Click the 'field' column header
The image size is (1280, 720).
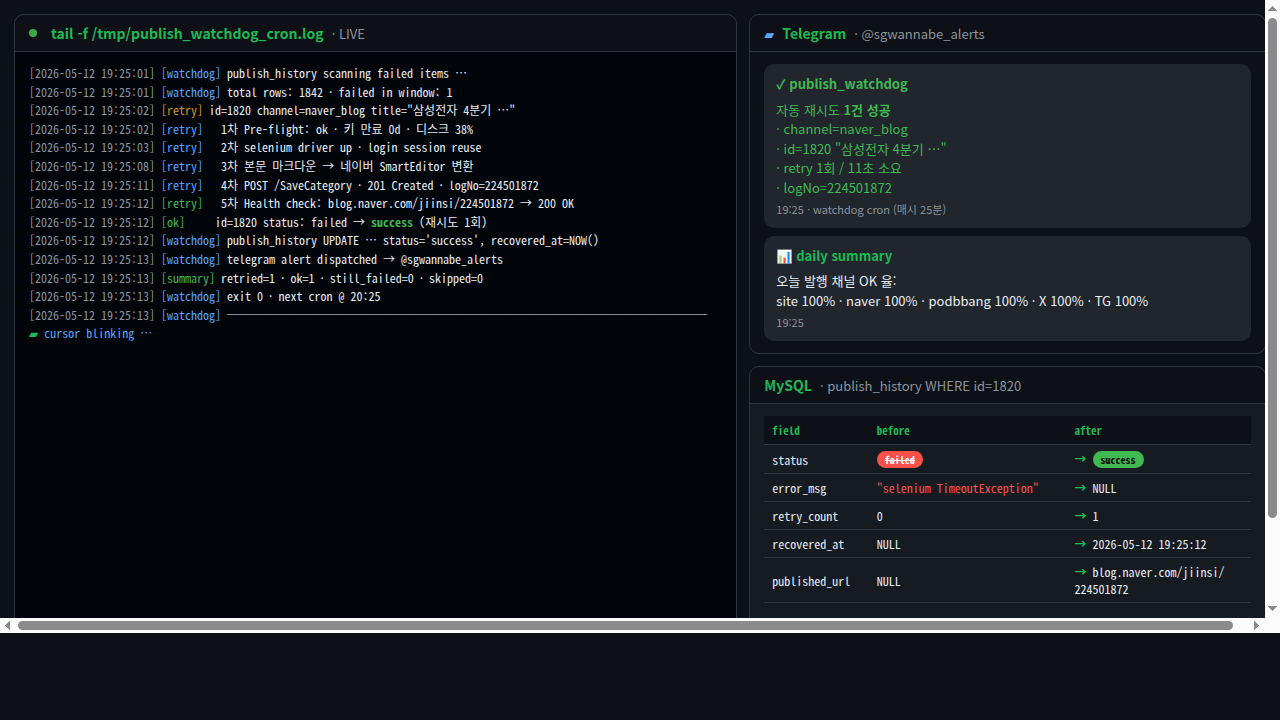(786, 431)
